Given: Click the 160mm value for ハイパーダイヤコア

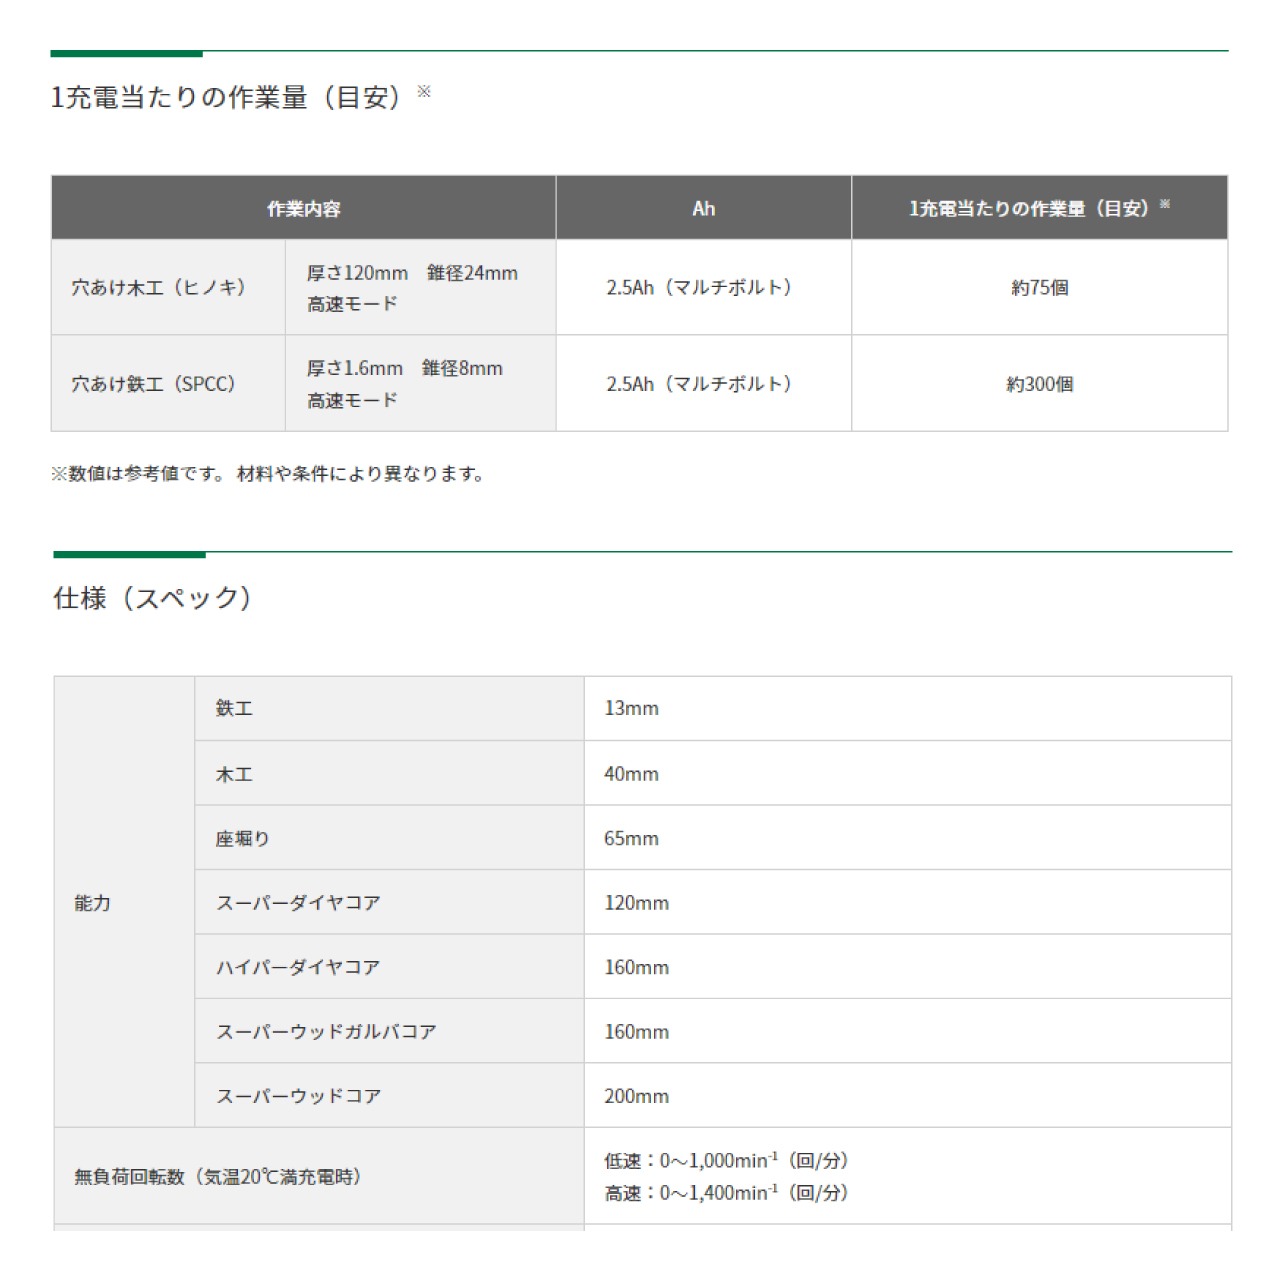Looking at the screenshot, I should [x=636, y=967].
